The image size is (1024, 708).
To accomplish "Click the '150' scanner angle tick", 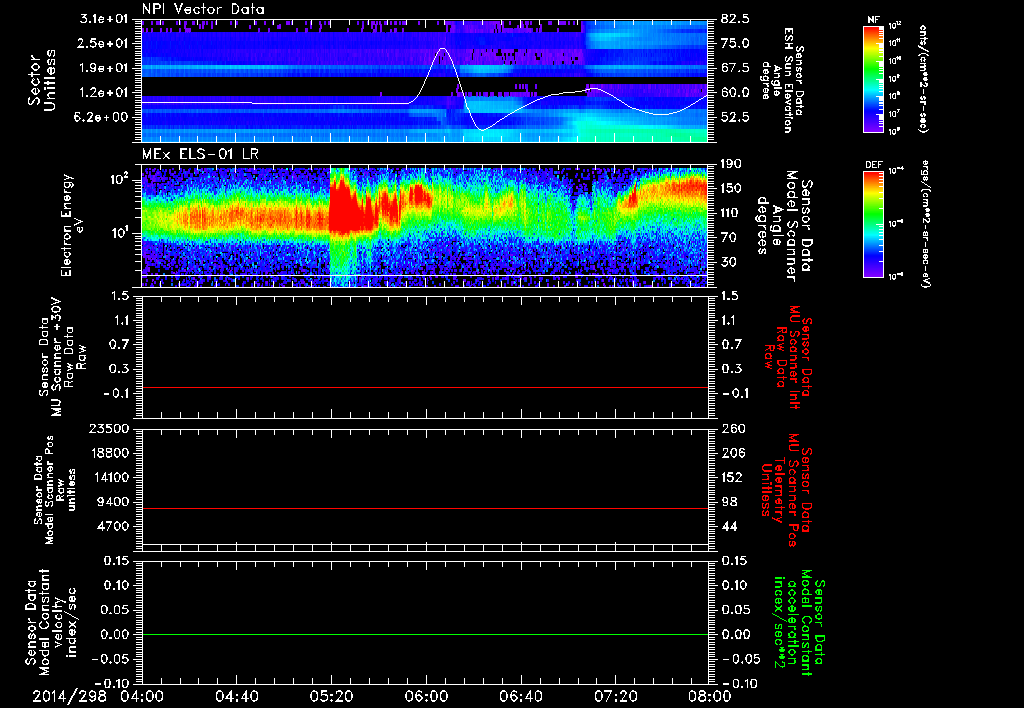I will click(731, 188).
